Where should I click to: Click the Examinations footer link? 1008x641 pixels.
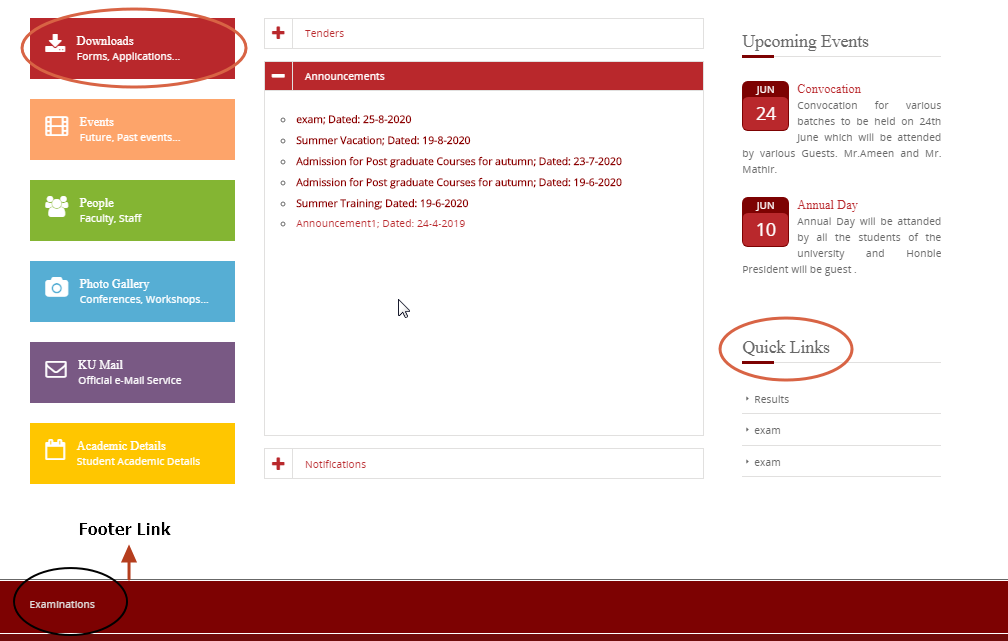(x=62, y=604)
